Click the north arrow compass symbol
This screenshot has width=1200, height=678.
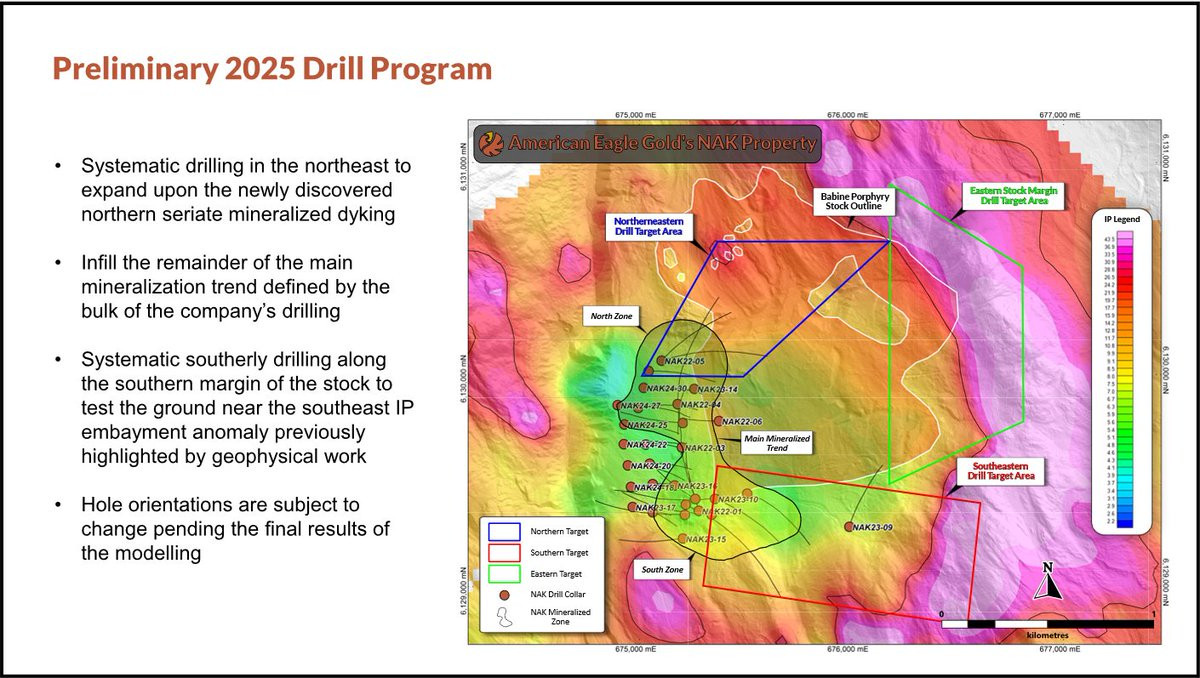coord(1047,581)
